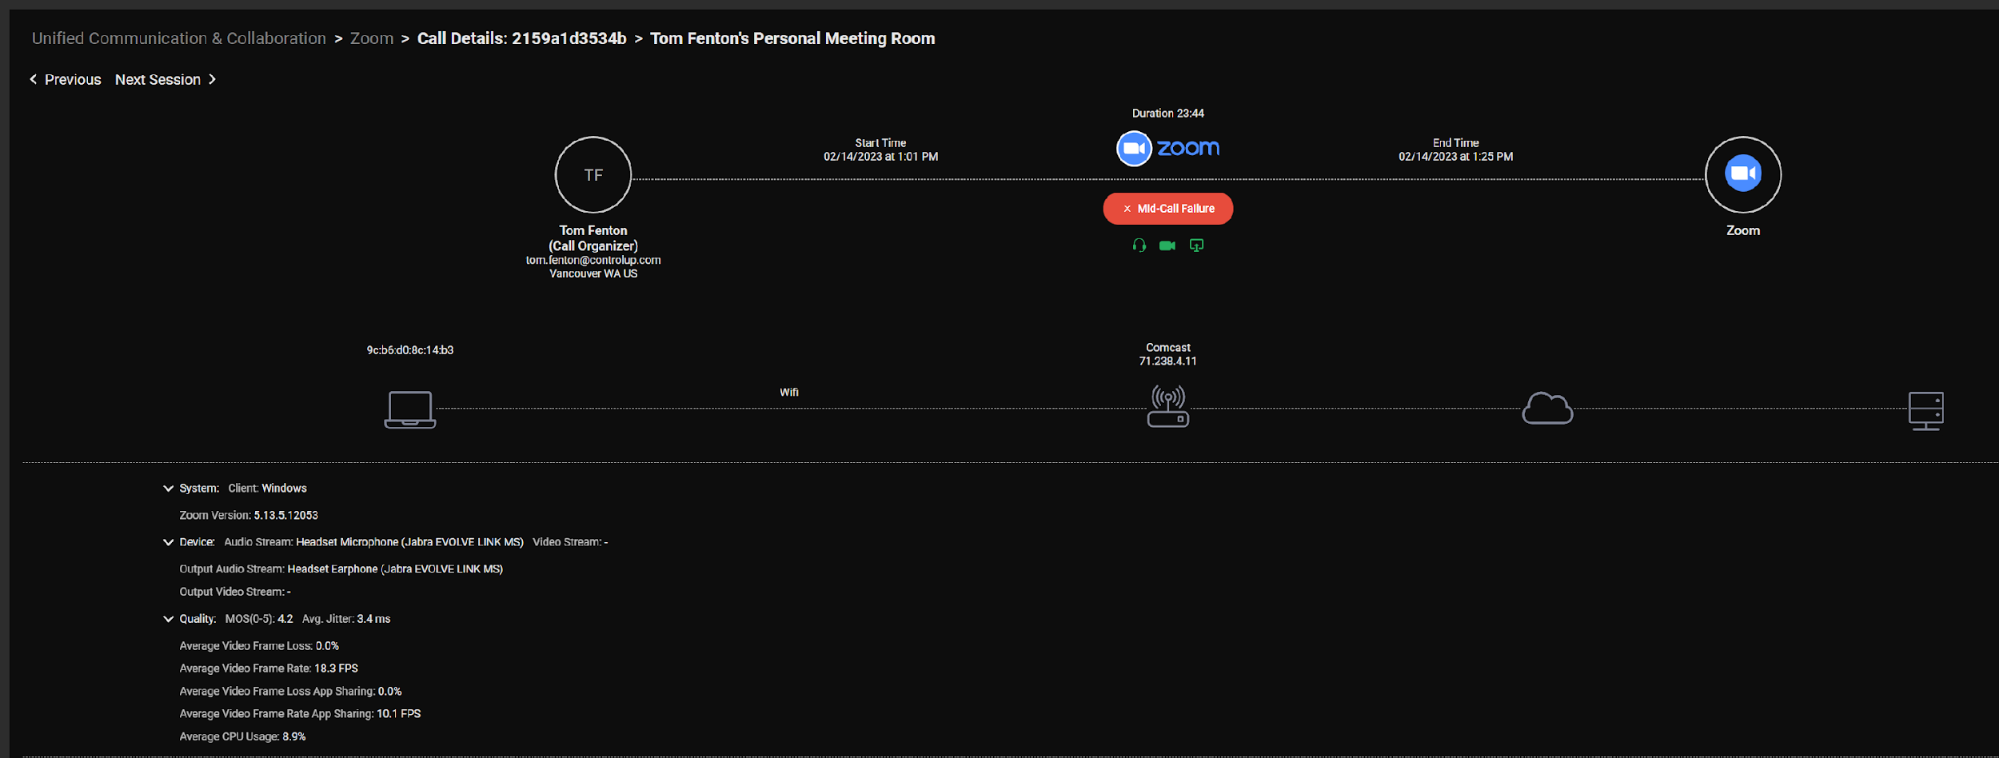Go to Next Session
1999x759 pixels.
pos(166,79)
